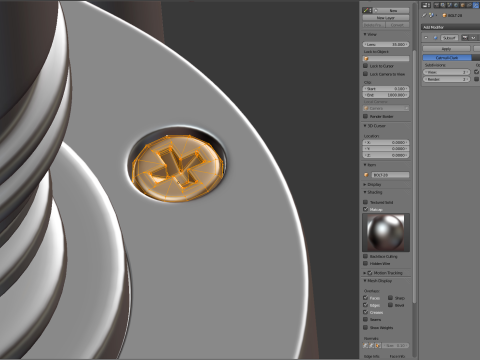Image resolution: width=480 pixels, height=360 pixels.
Task: Enable Hidden Wire checkbox
Action: pyautogui.click(x=365, y=263)
